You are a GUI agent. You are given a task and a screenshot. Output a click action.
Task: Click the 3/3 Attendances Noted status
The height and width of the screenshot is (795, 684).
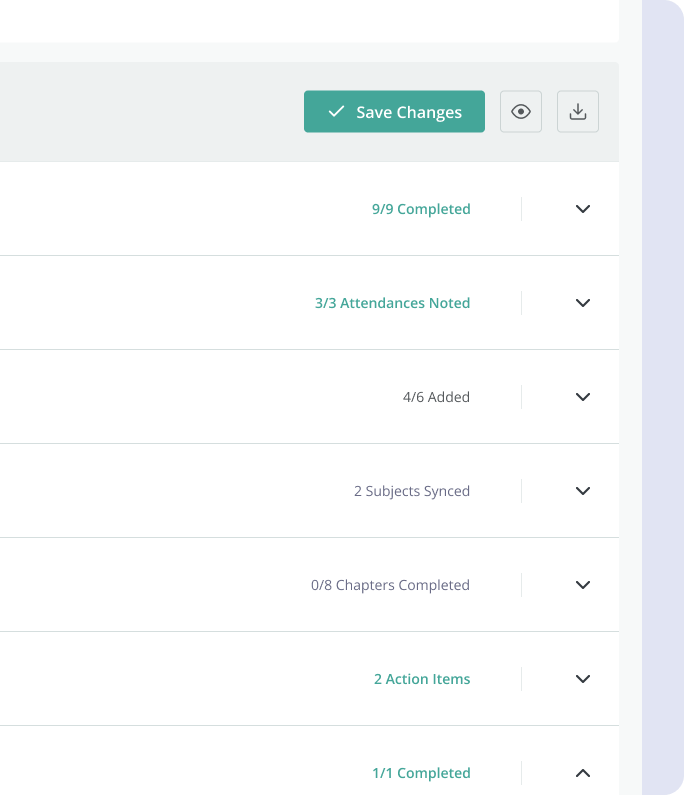pos(392,303)
